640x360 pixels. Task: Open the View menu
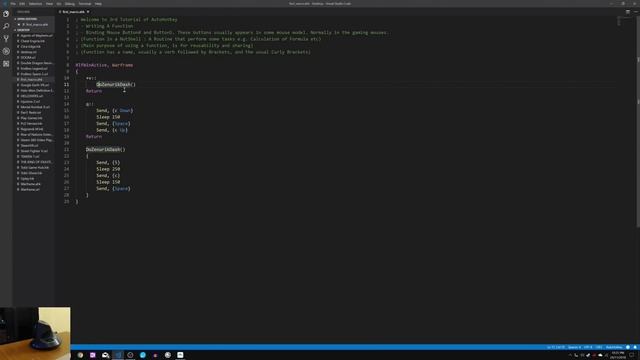coord(49,4)
